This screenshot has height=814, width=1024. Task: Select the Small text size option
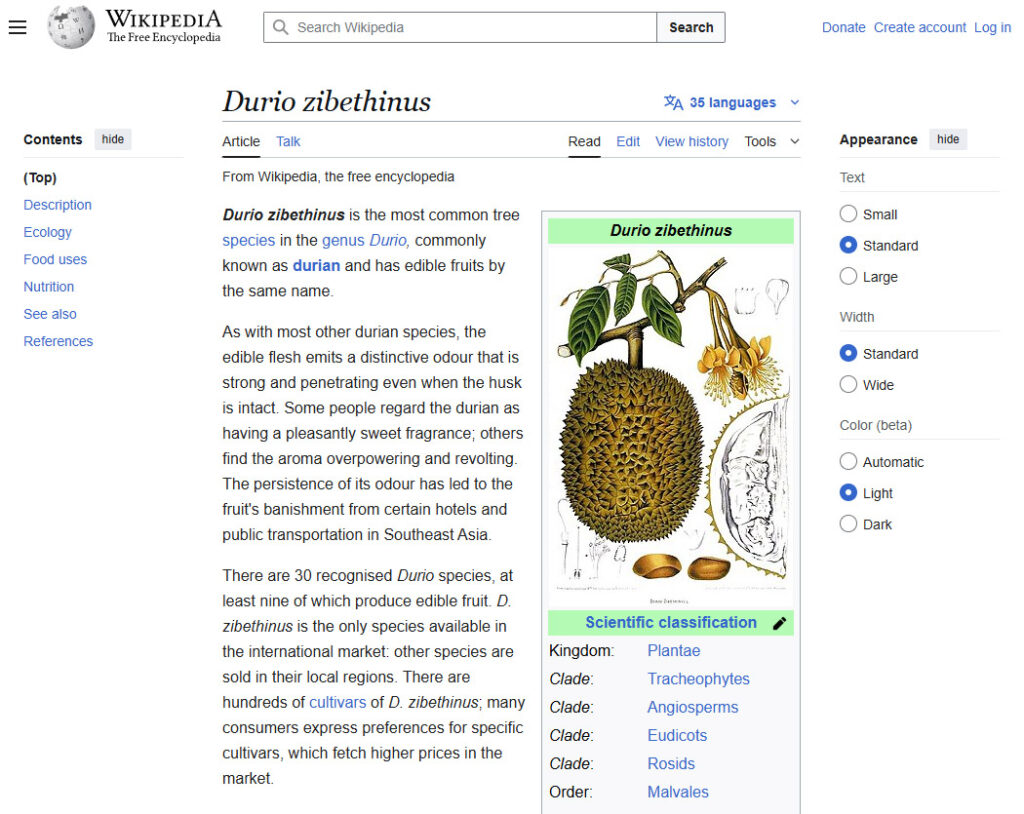click(848, 214)
